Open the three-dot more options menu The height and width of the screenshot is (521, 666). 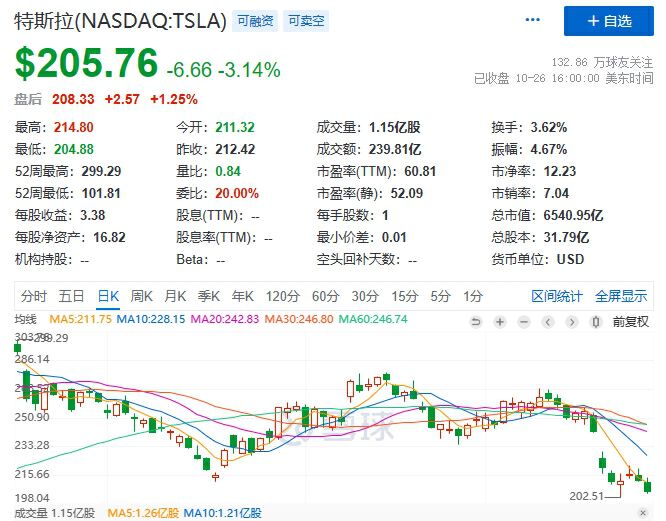[x=531, y=21]
